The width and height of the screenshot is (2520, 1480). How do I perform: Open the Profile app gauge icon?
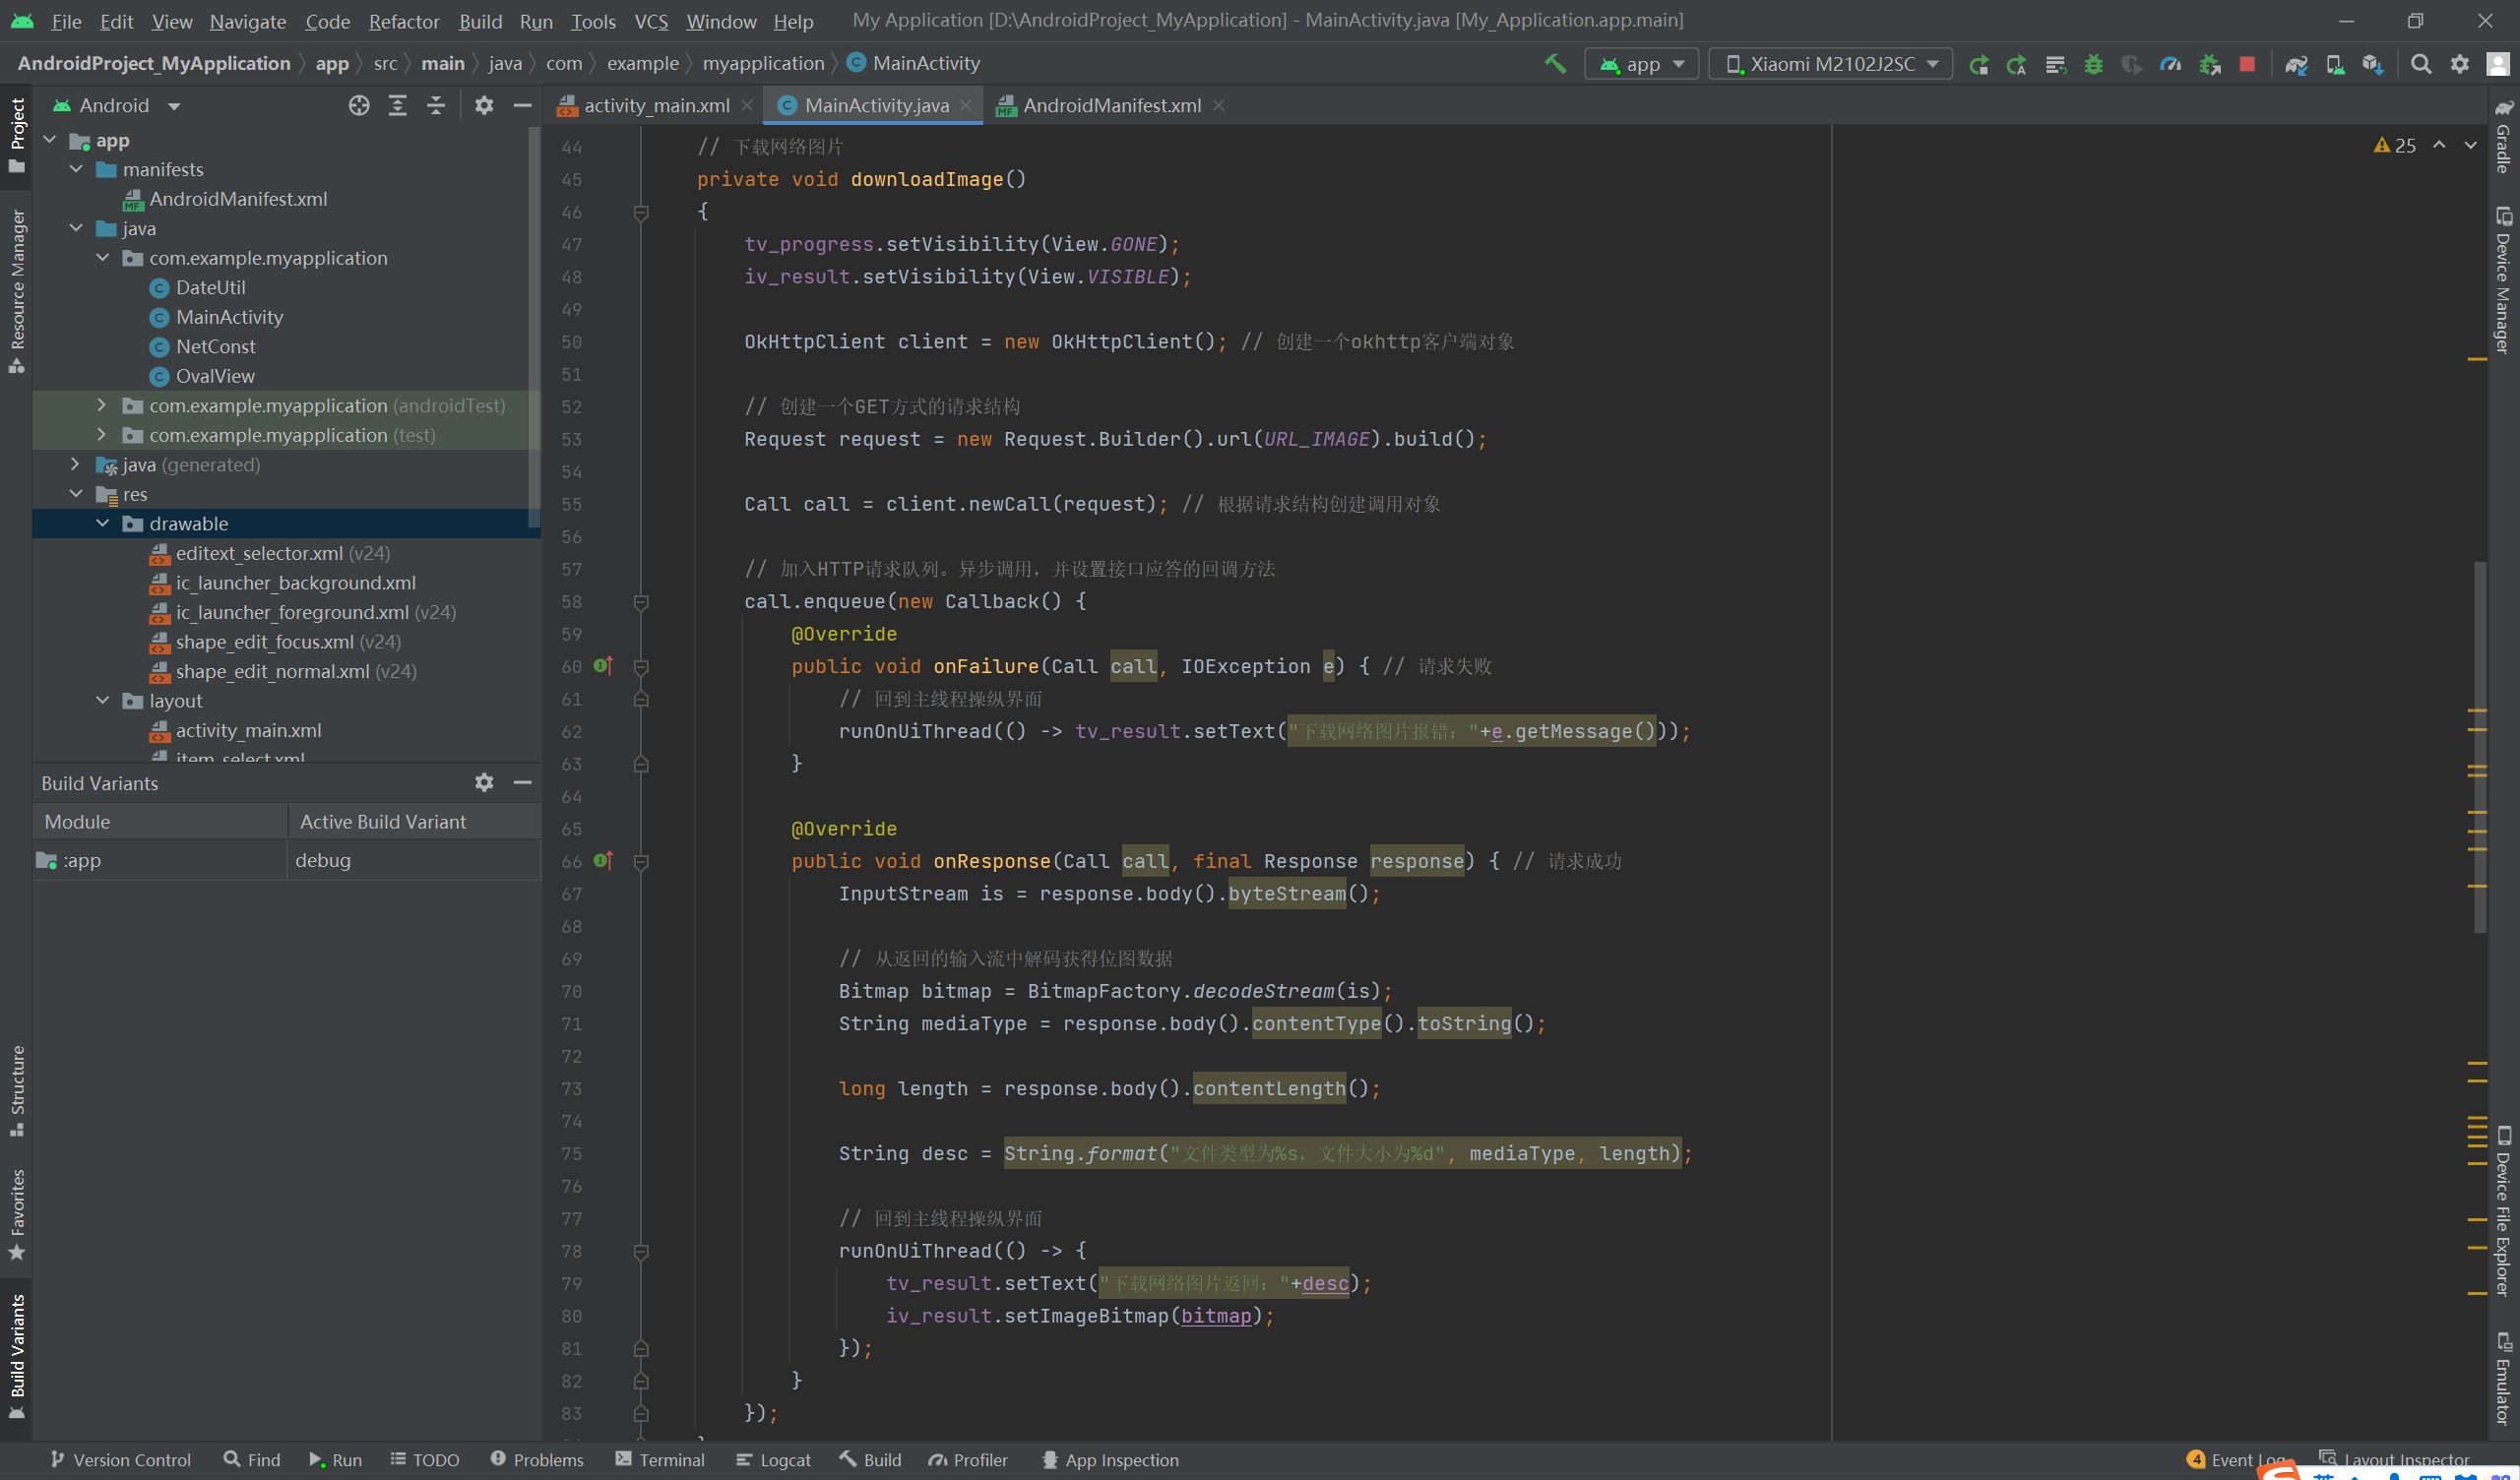click(x=2170, y=64)
